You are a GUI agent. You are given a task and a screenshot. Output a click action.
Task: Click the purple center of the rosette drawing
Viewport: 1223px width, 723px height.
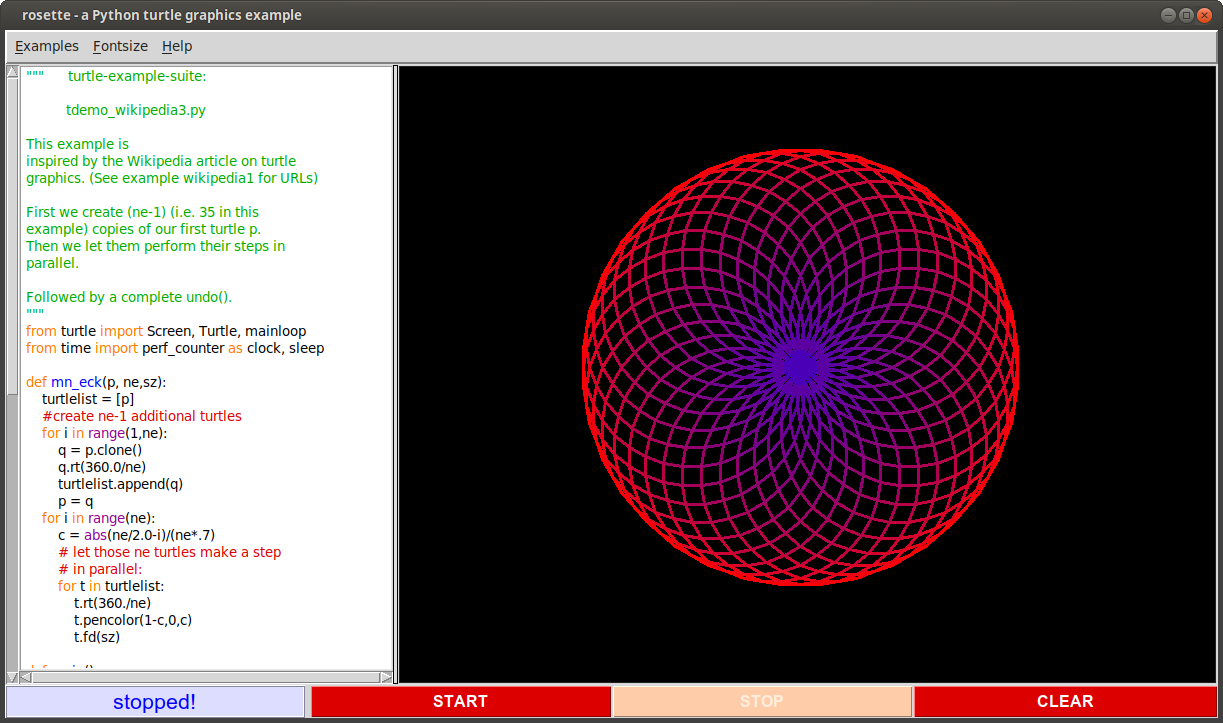(800, 368)
